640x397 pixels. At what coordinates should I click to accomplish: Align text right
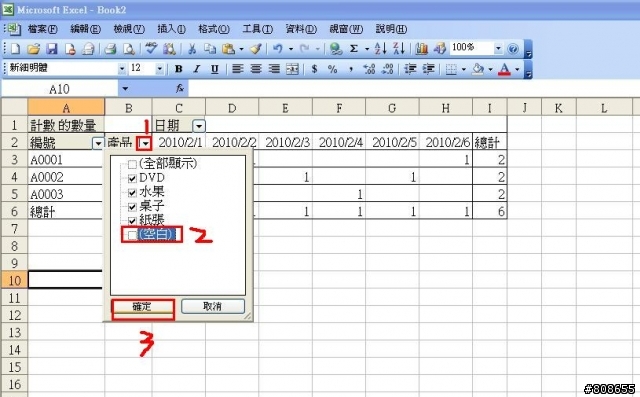tap(274, 69)
